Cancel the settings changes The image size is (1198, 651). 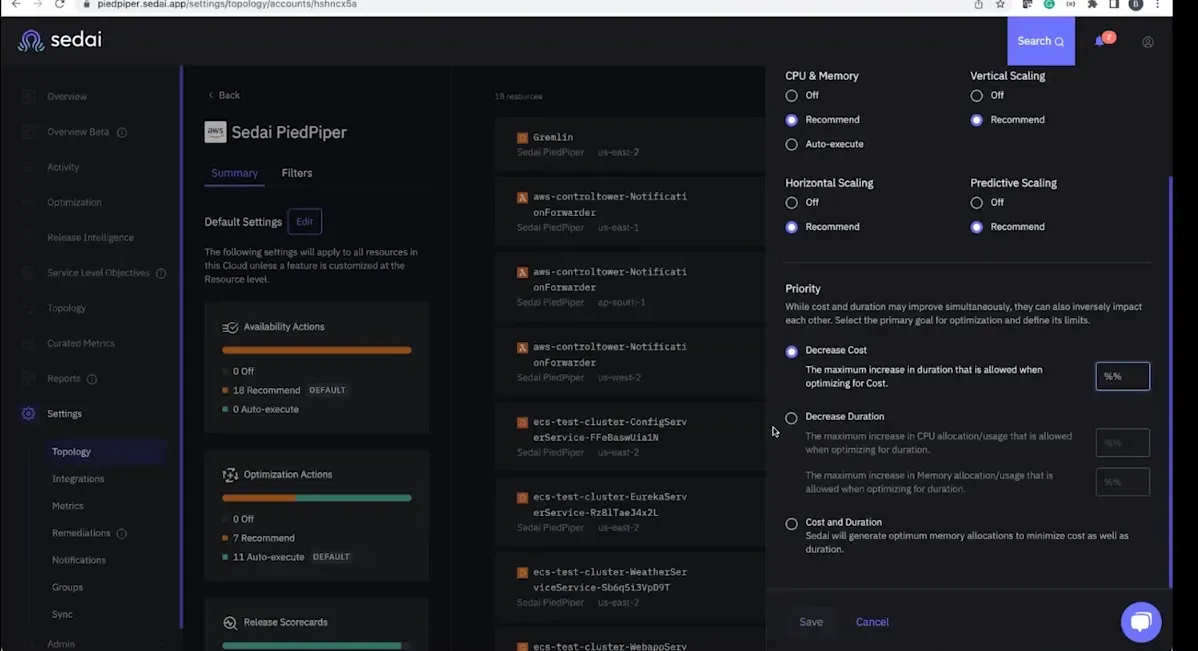tap(872, 622)
